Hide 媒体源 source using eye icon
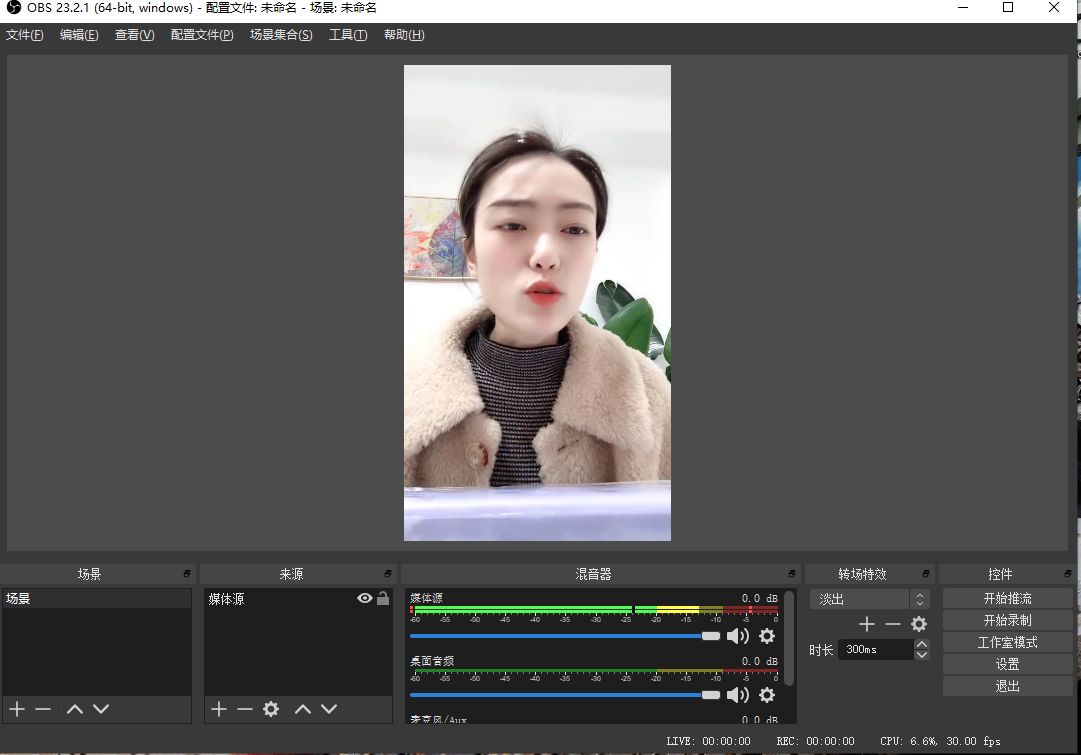Image resolution: width=1081 pixels, height=755 pixels. pyautogui.click(x=364, y=599)
